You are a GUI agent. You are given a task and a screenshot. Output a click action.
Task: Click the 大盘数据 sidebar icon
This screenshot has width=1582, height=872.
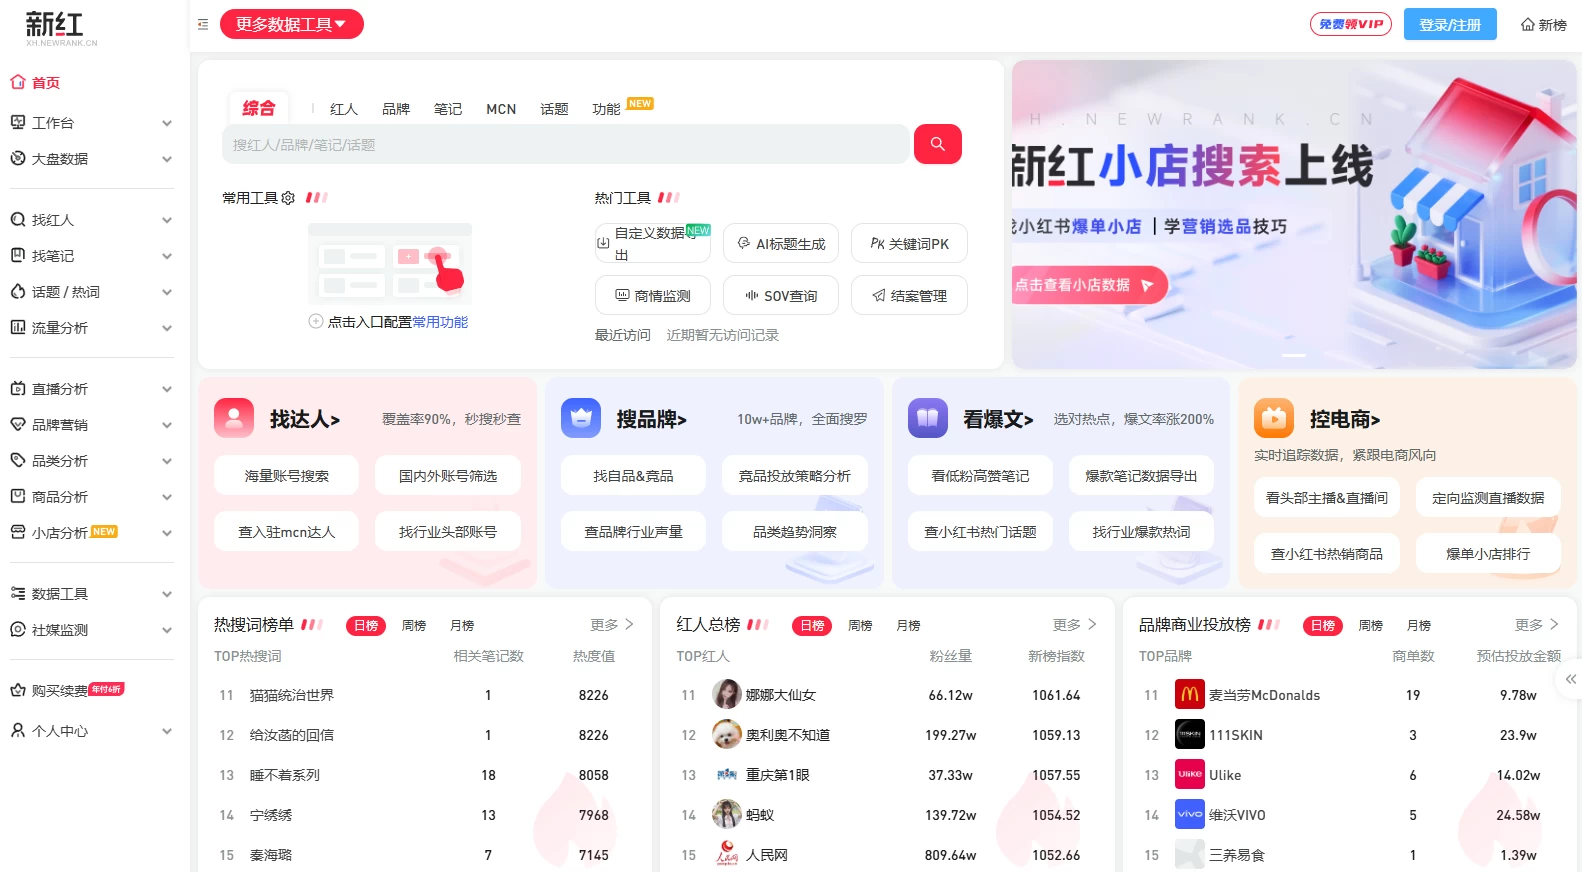(17, 158)
